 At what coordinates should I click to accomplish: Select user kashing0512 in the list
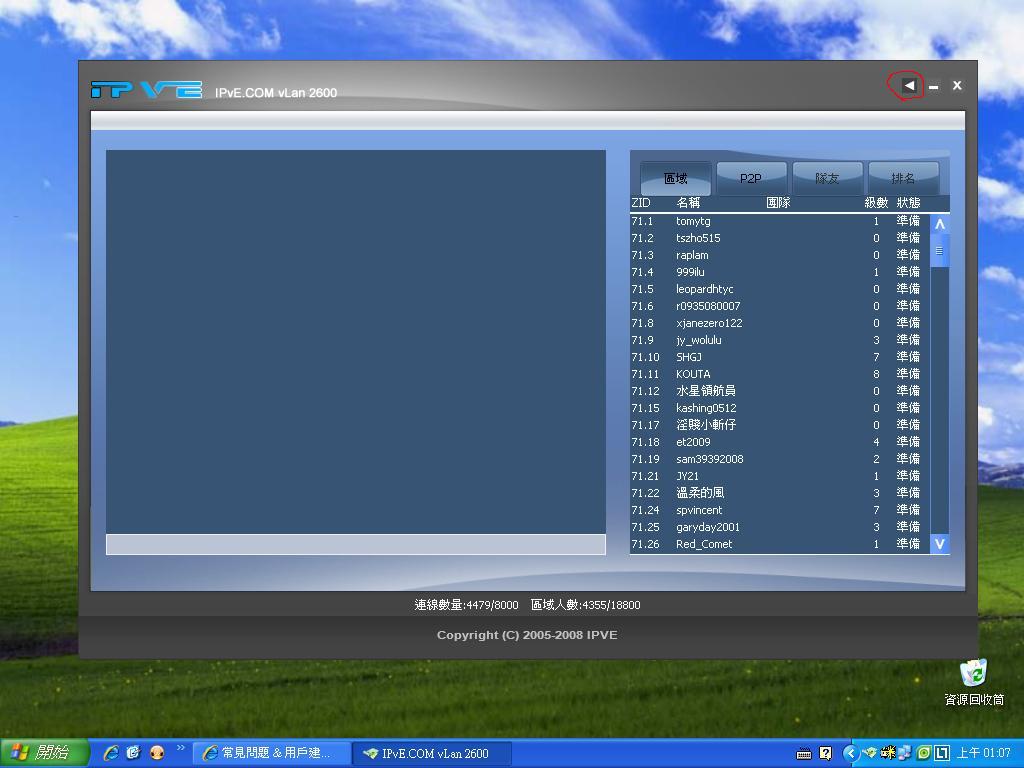[x=780, y=408]
